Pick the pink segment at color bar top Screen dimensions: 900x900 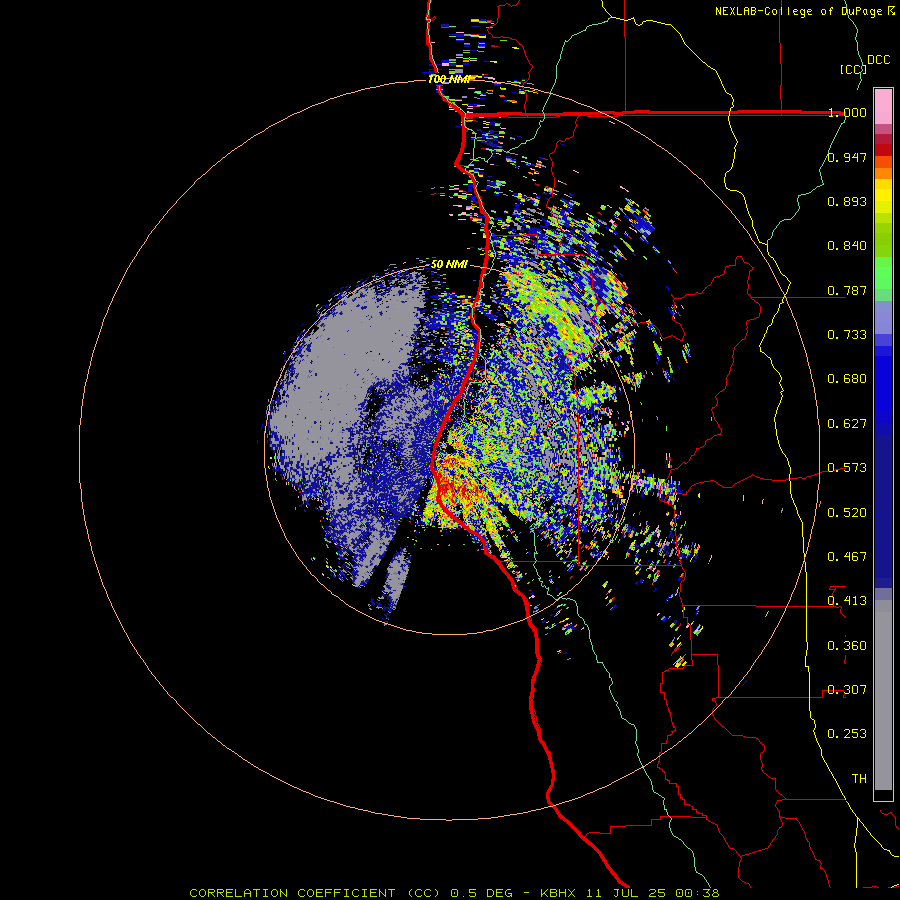(x=883, y=107)
